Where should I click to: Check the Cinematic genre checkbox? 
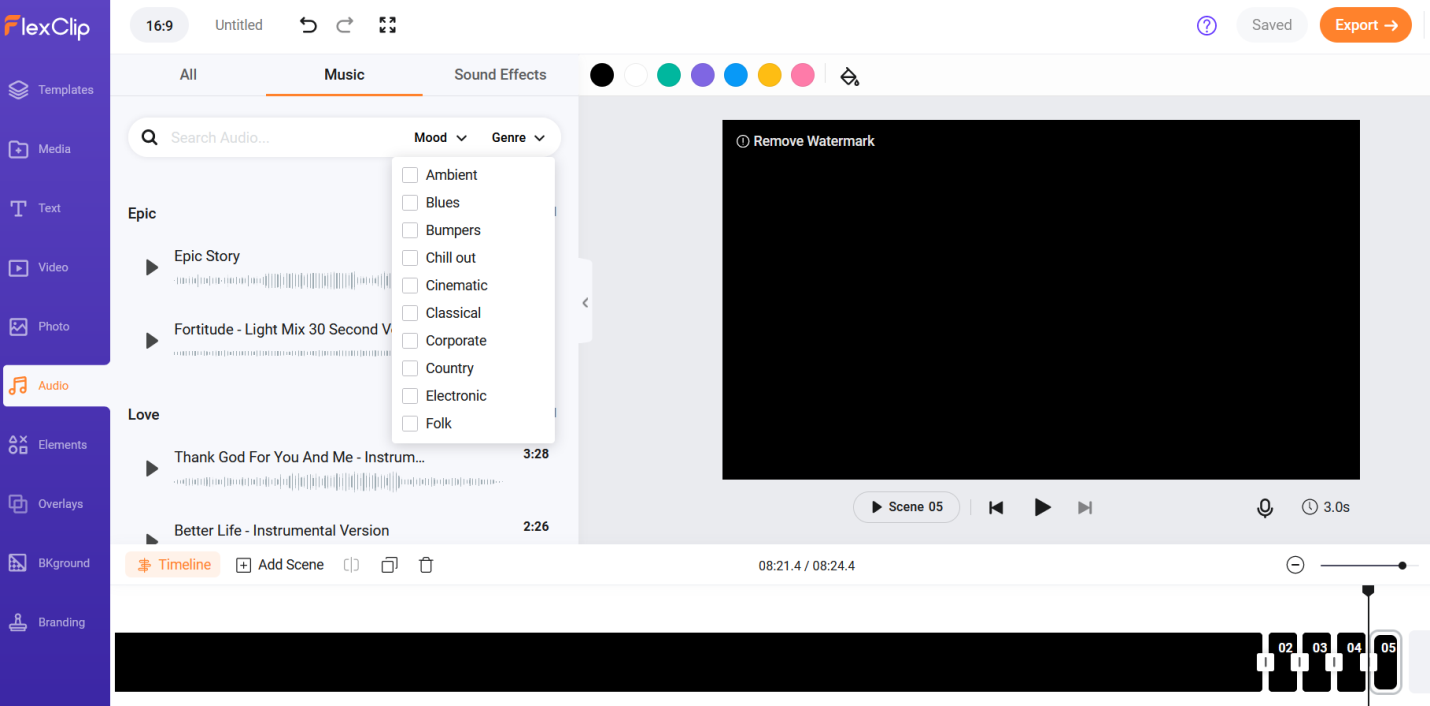410,286
